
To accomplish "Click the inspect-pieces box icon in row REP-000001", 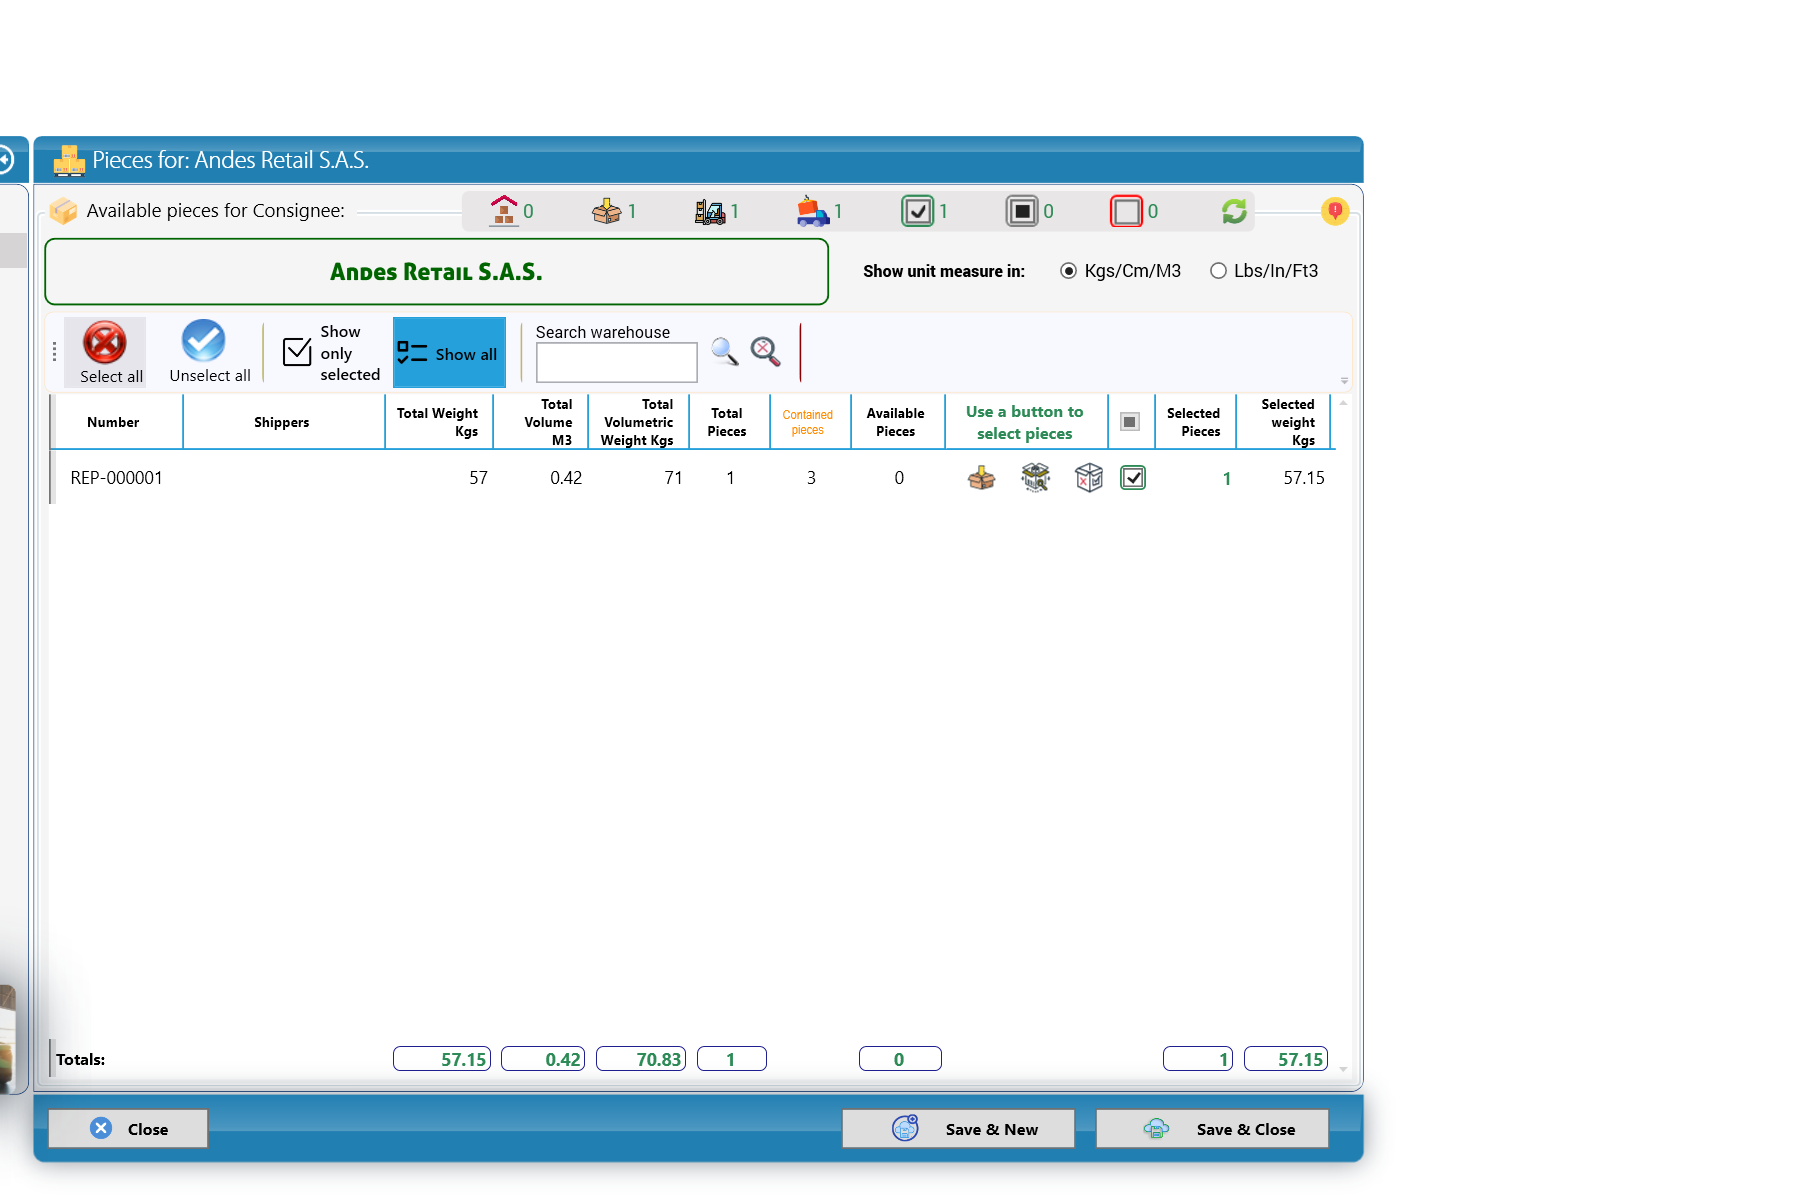I will point(1036,478).
